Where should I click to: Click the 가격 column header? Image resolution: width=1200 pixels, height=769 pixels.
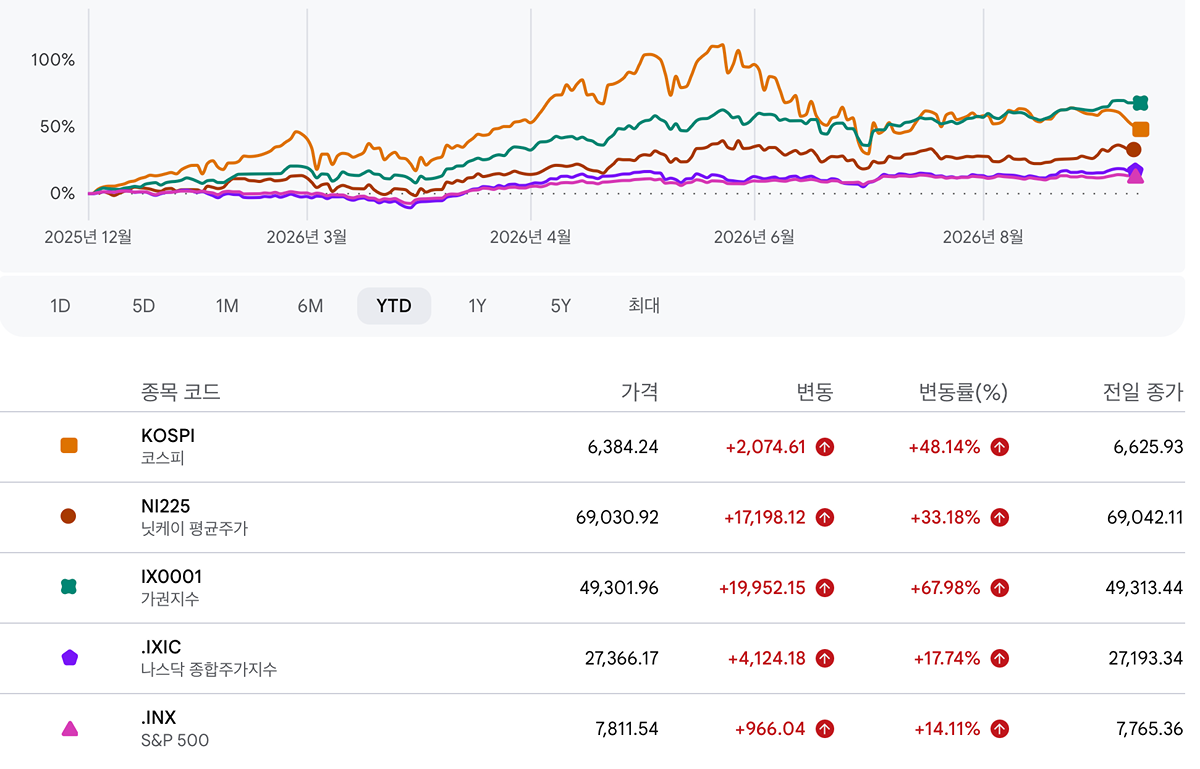pyautogui.click(x=640, y=393)
